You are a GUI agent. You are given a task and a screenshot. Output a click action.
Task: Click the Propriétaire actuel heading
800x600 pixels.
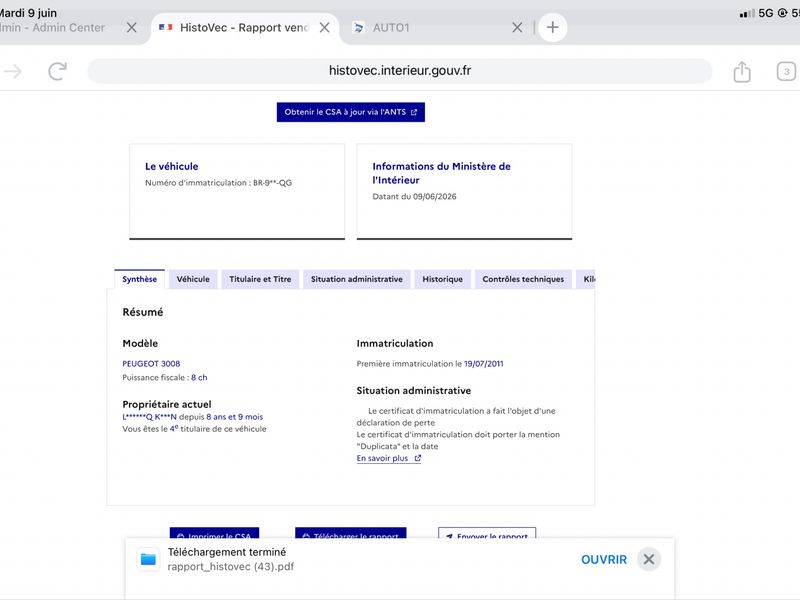(167, 404)
